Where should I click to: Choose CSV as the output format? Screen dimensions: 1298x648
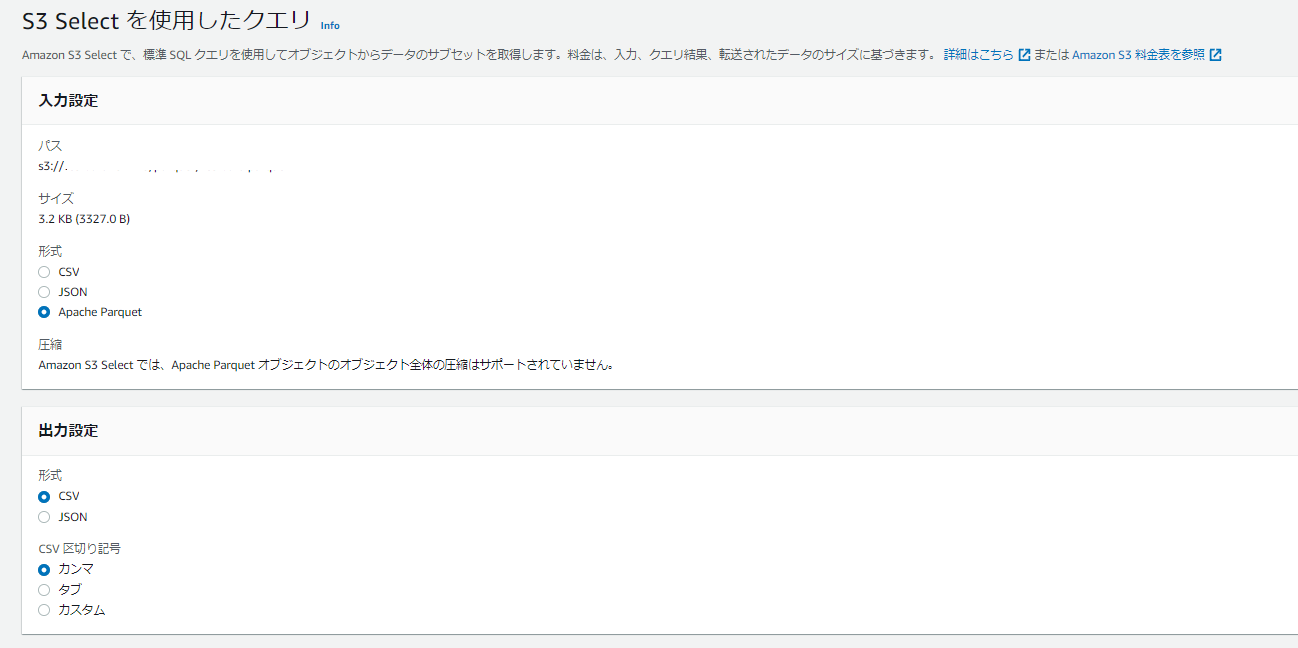point(43,495)
